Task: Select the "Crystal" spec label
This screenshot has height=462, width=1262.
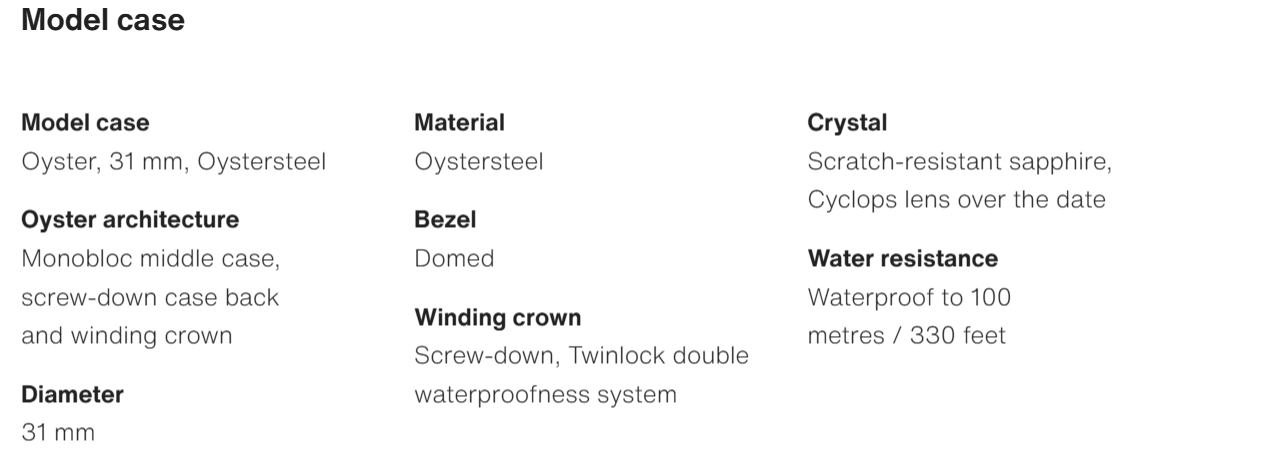Action: [x=847, y=123]
